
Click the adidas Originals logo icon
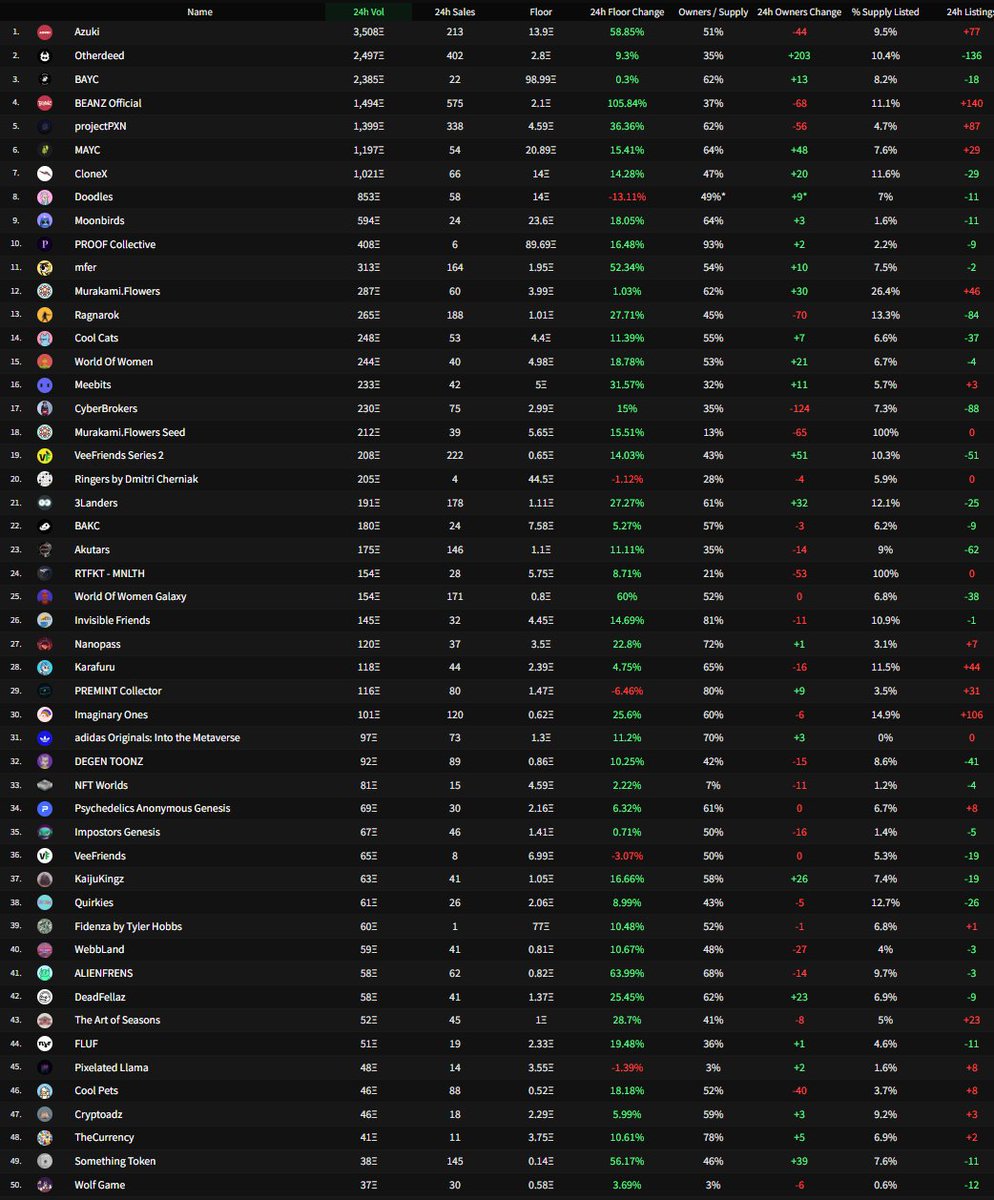45,738
